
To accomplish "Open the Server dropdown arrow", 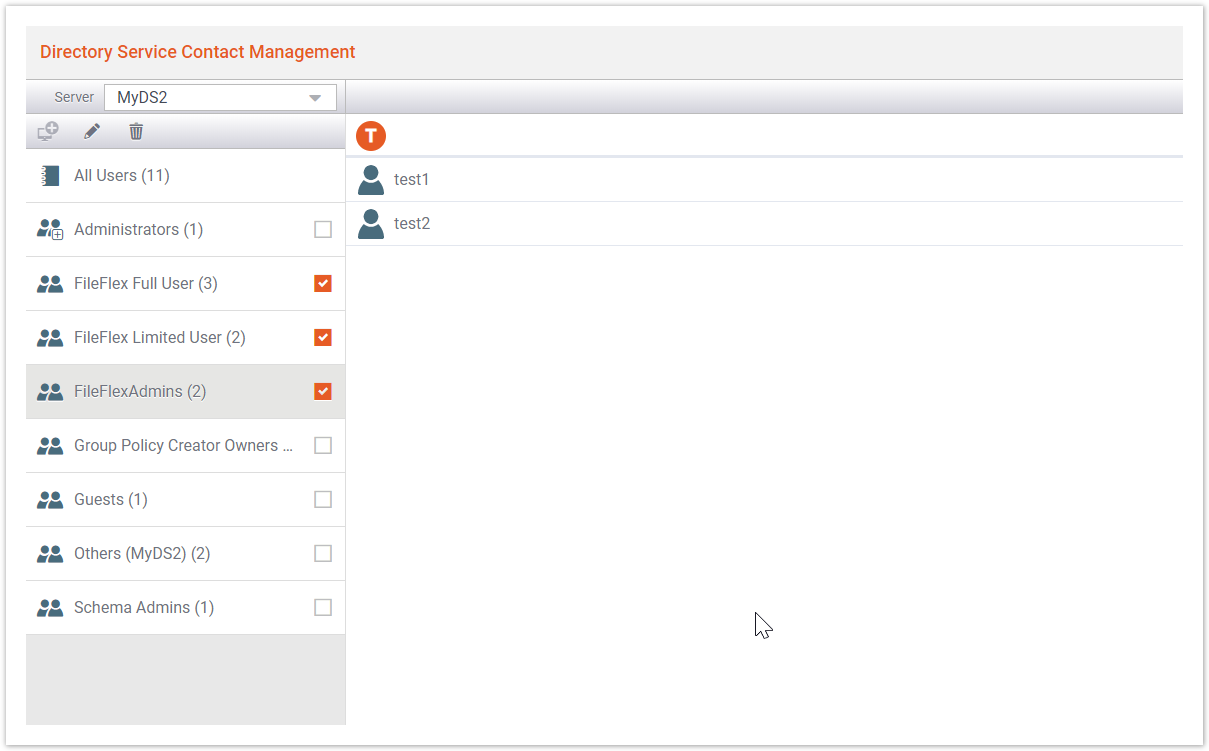I will [315, 98].
